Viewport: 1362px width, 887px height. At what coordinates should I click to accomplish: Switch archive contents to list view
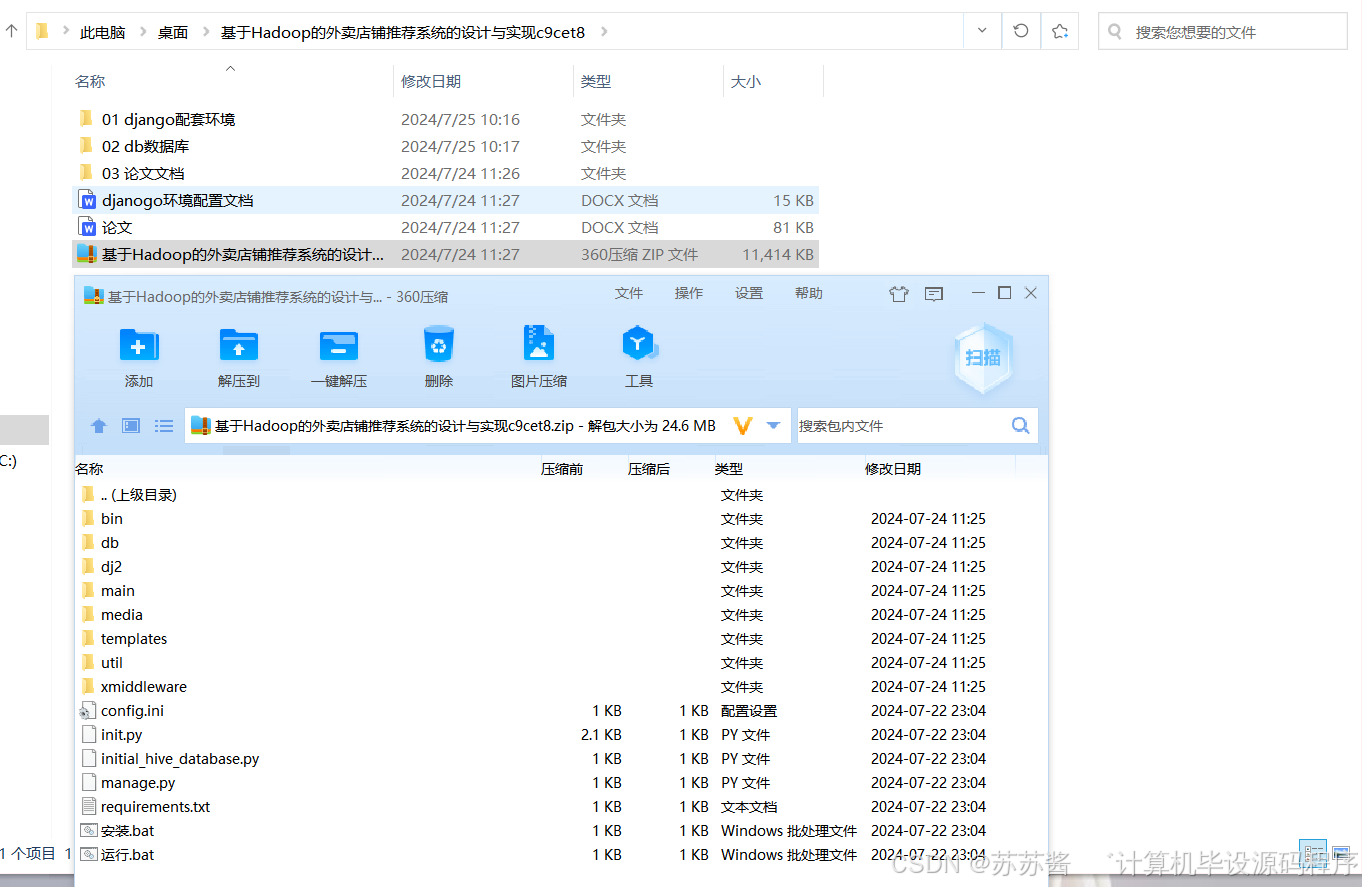tap(163, 425)
